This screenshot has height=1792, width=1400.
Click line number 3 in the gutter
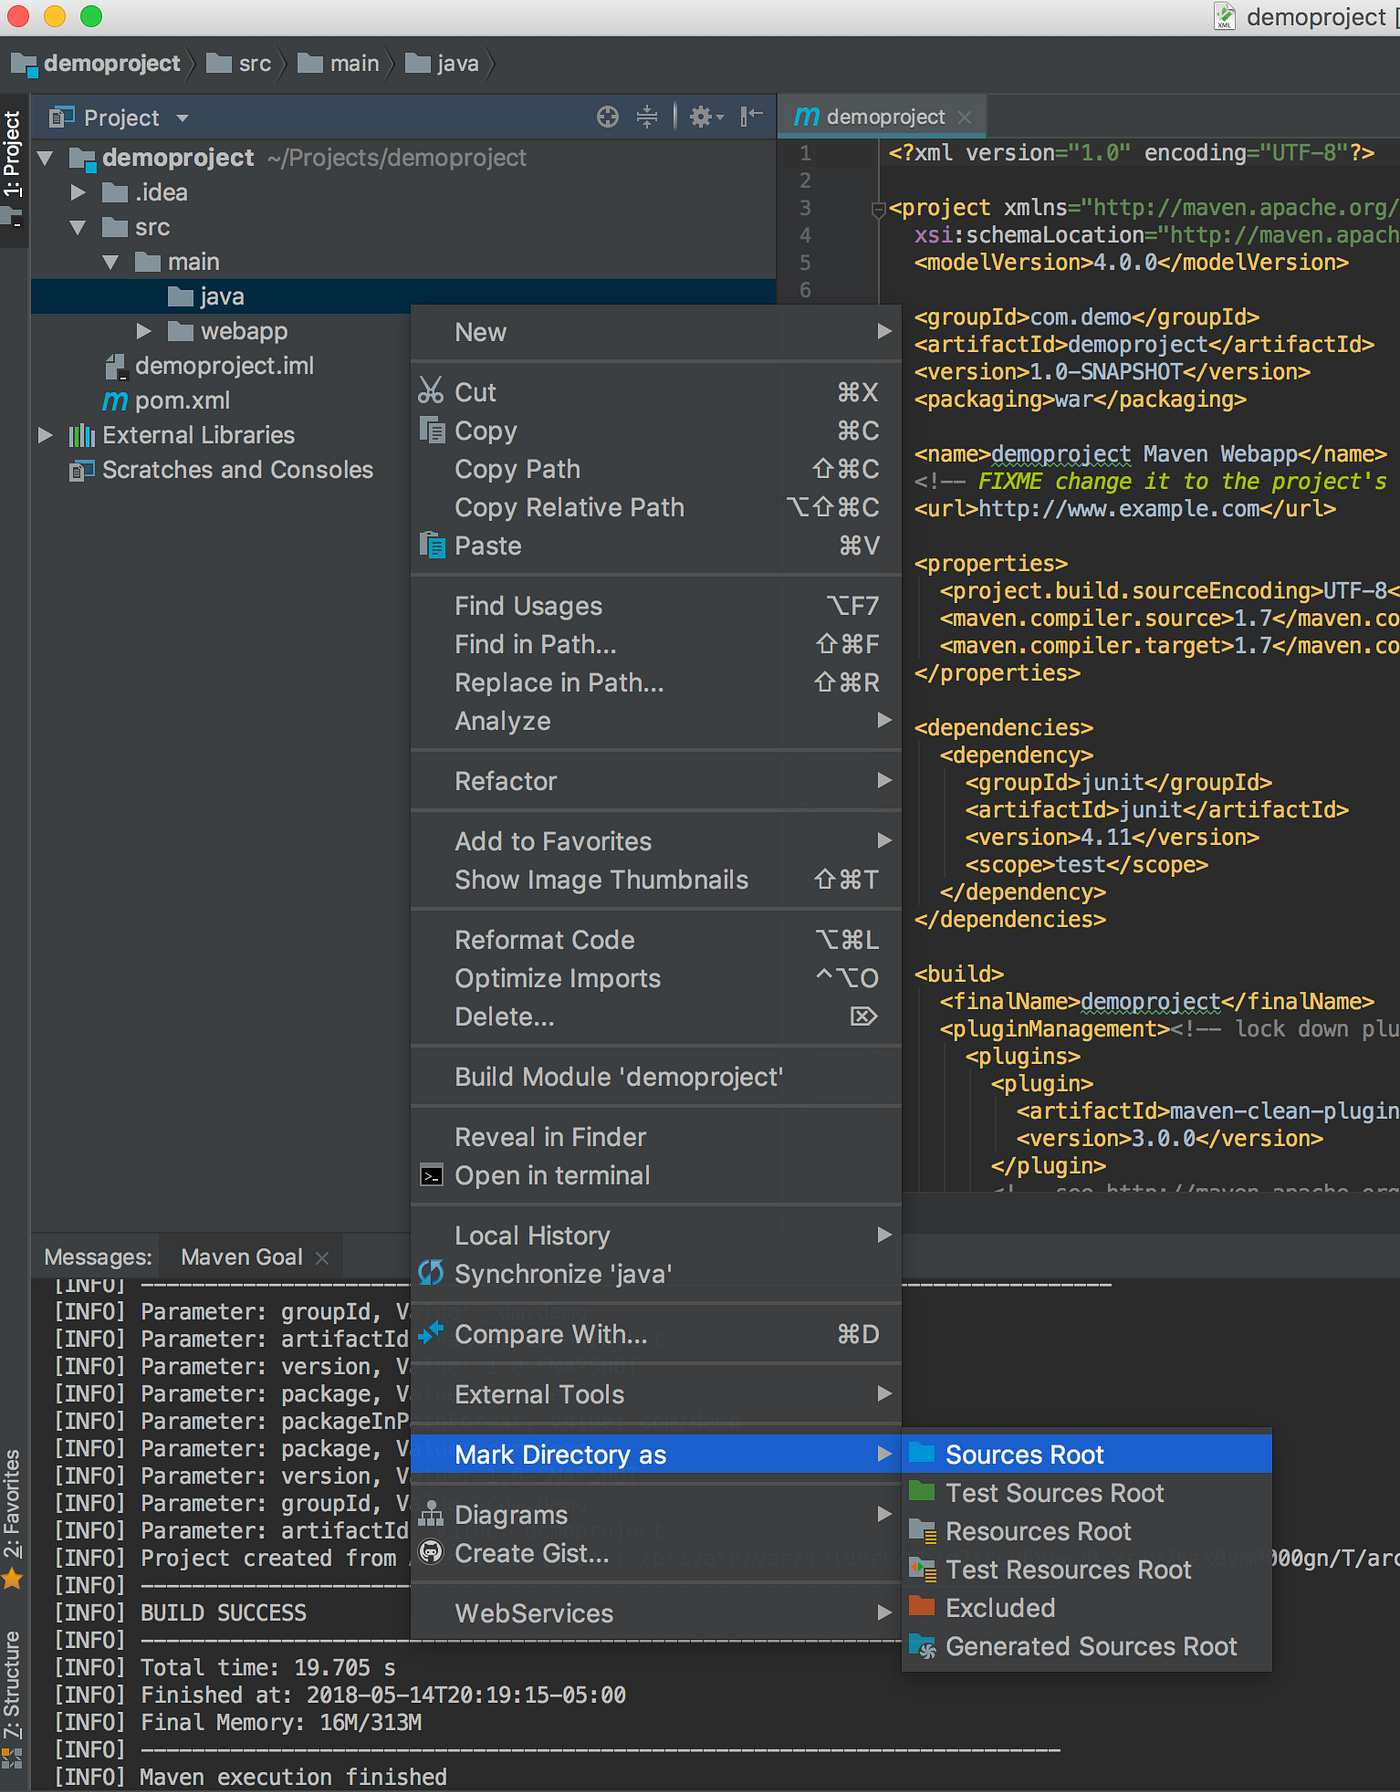point(805,208)
